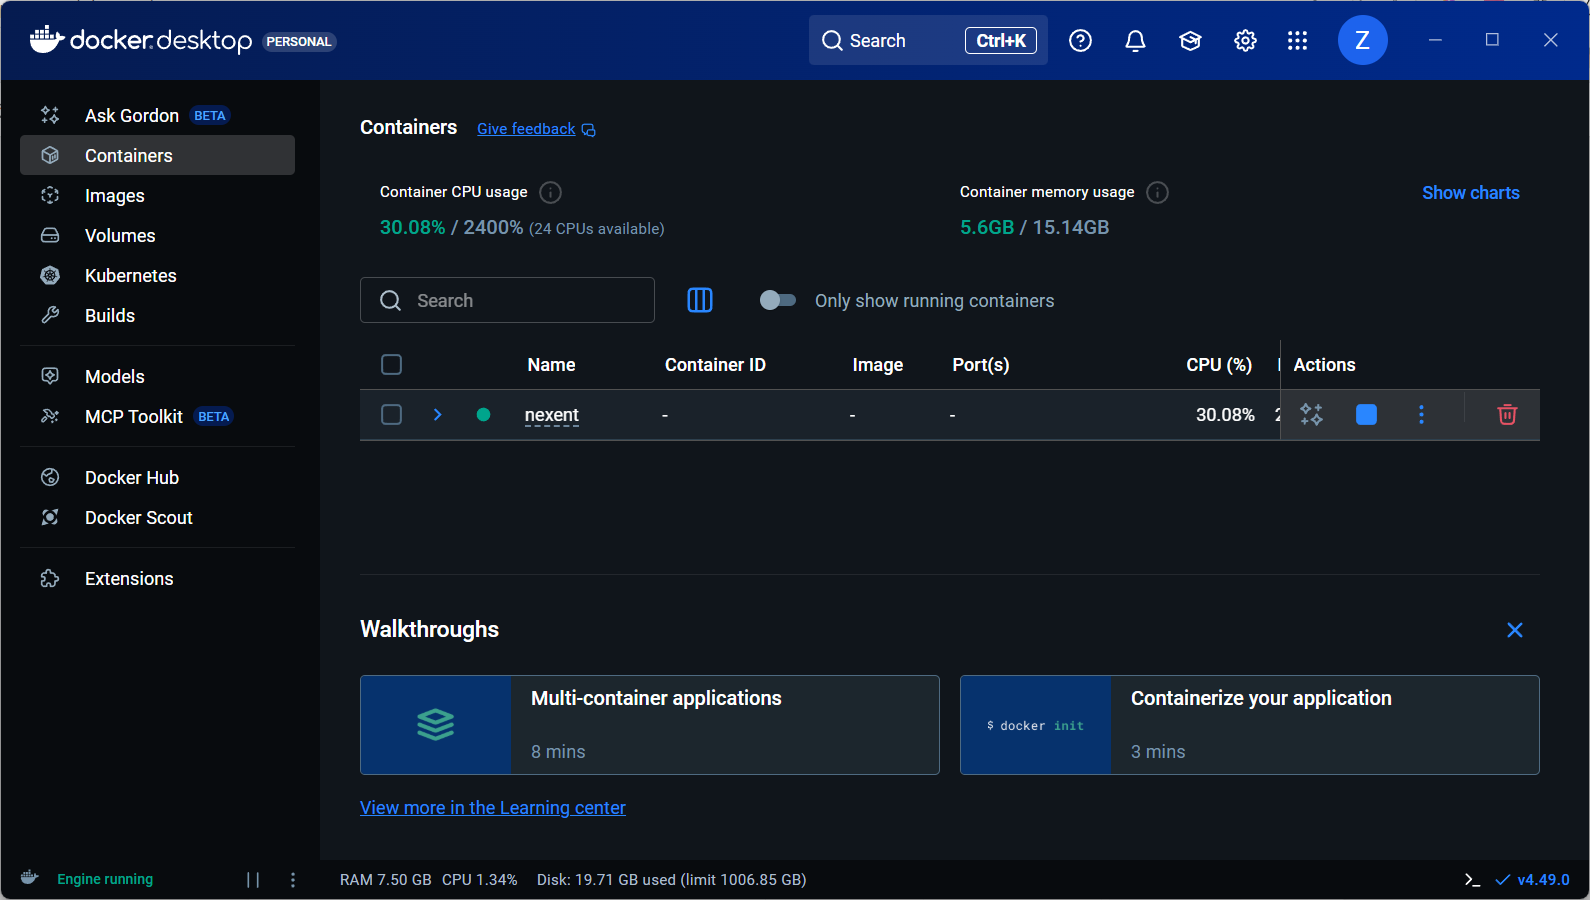This screenshot has height=900, width=1590.
Task: Click the Disk usage status entry
Action: (x=671, y=880)
